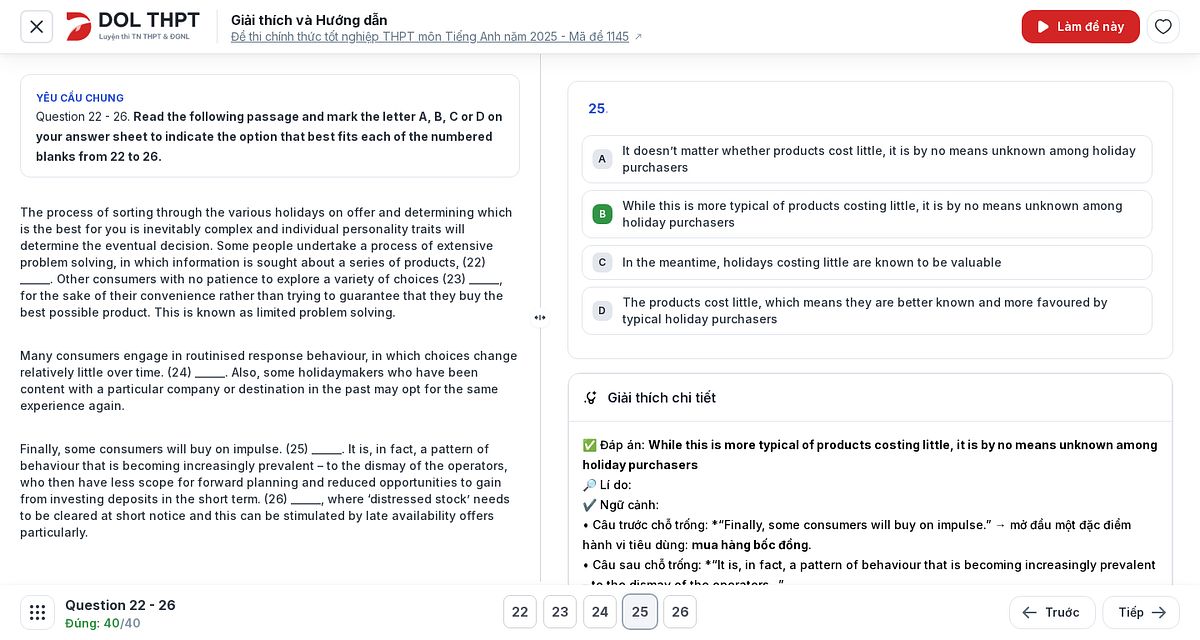
Task: Go to question 26 tab
Action: coord(680,612)
